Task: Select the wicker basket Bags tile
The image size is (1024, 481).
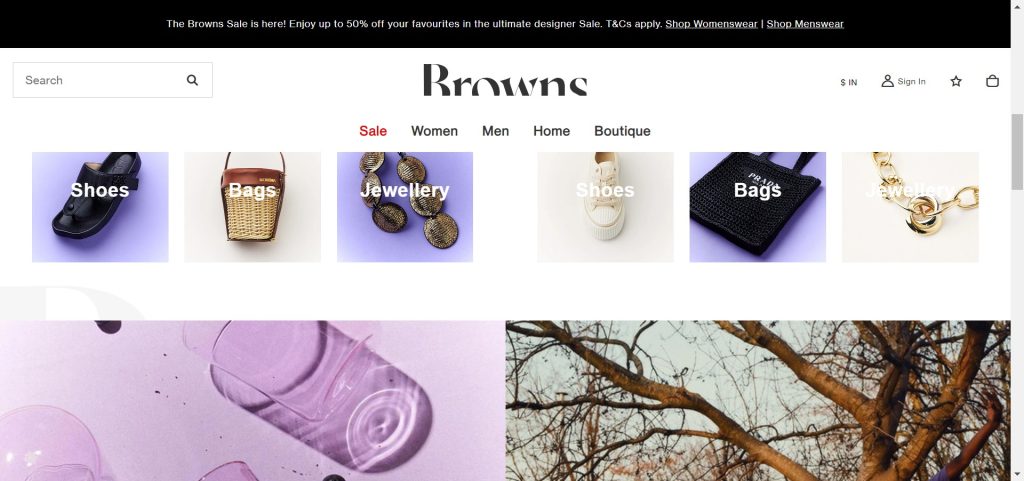Action: coord(252,207)
